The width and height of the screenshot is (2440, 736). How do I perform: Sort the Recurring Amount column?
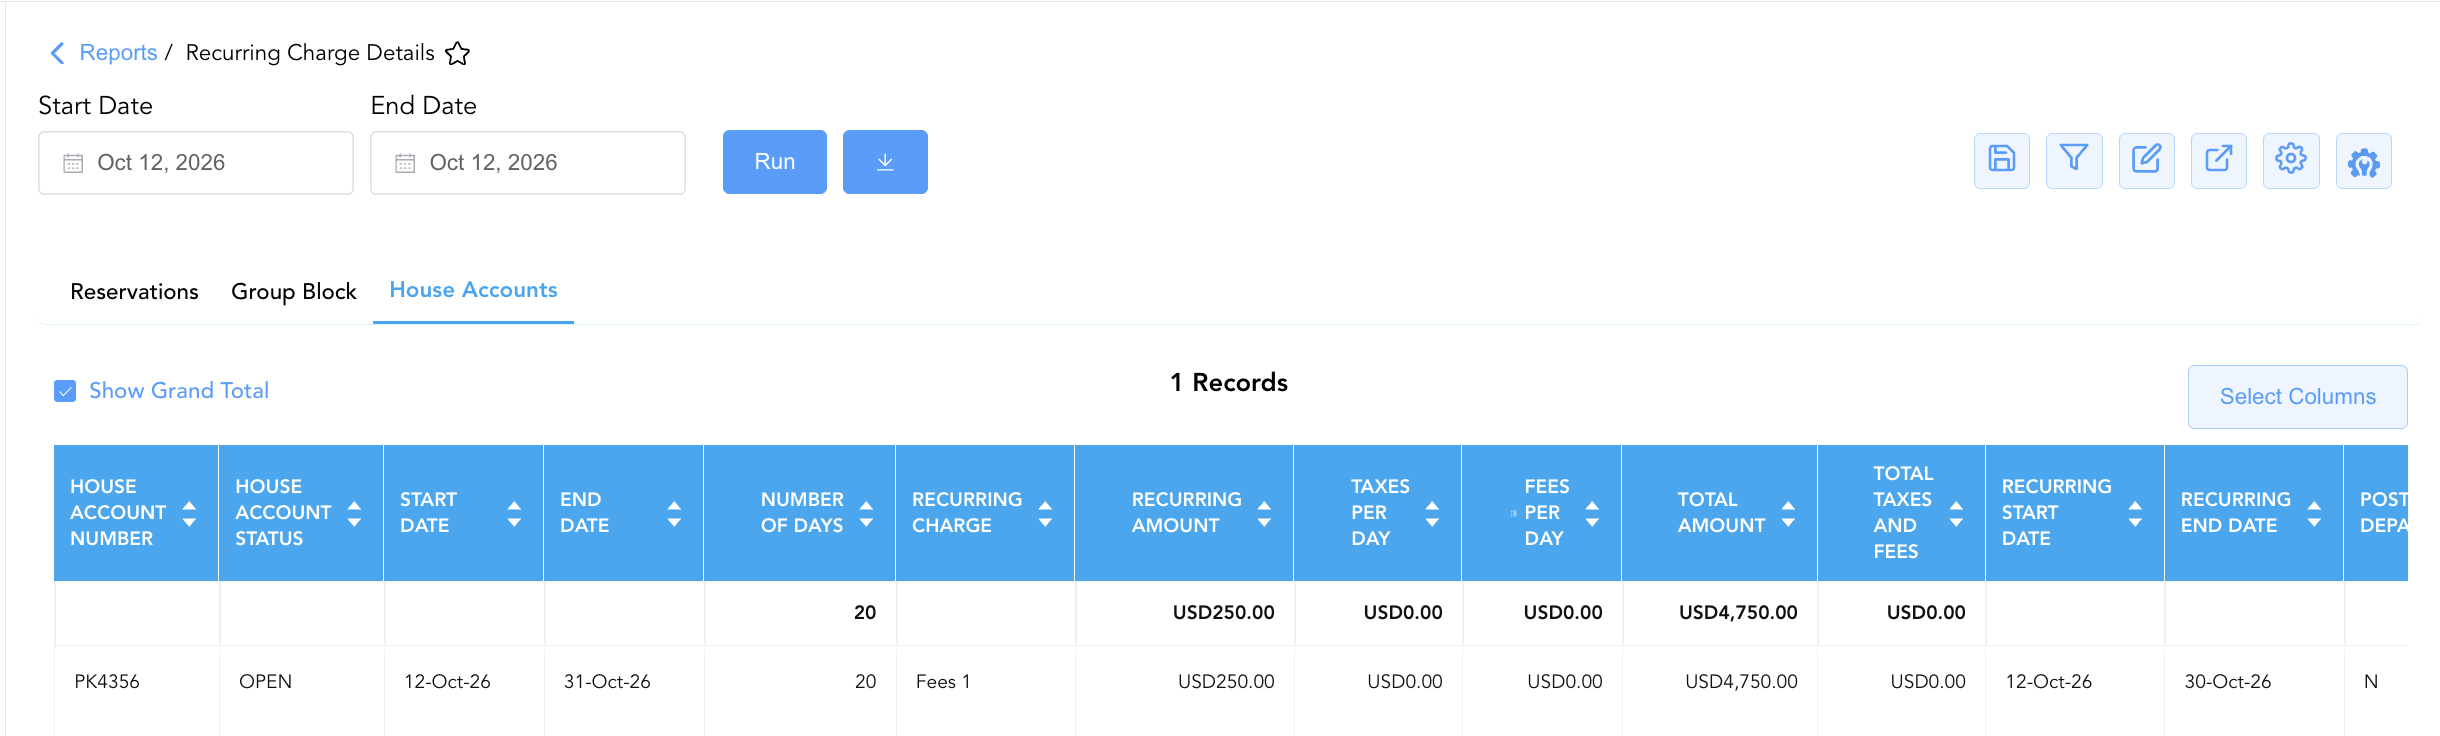pyautogui.click(x=1264, y=514)
